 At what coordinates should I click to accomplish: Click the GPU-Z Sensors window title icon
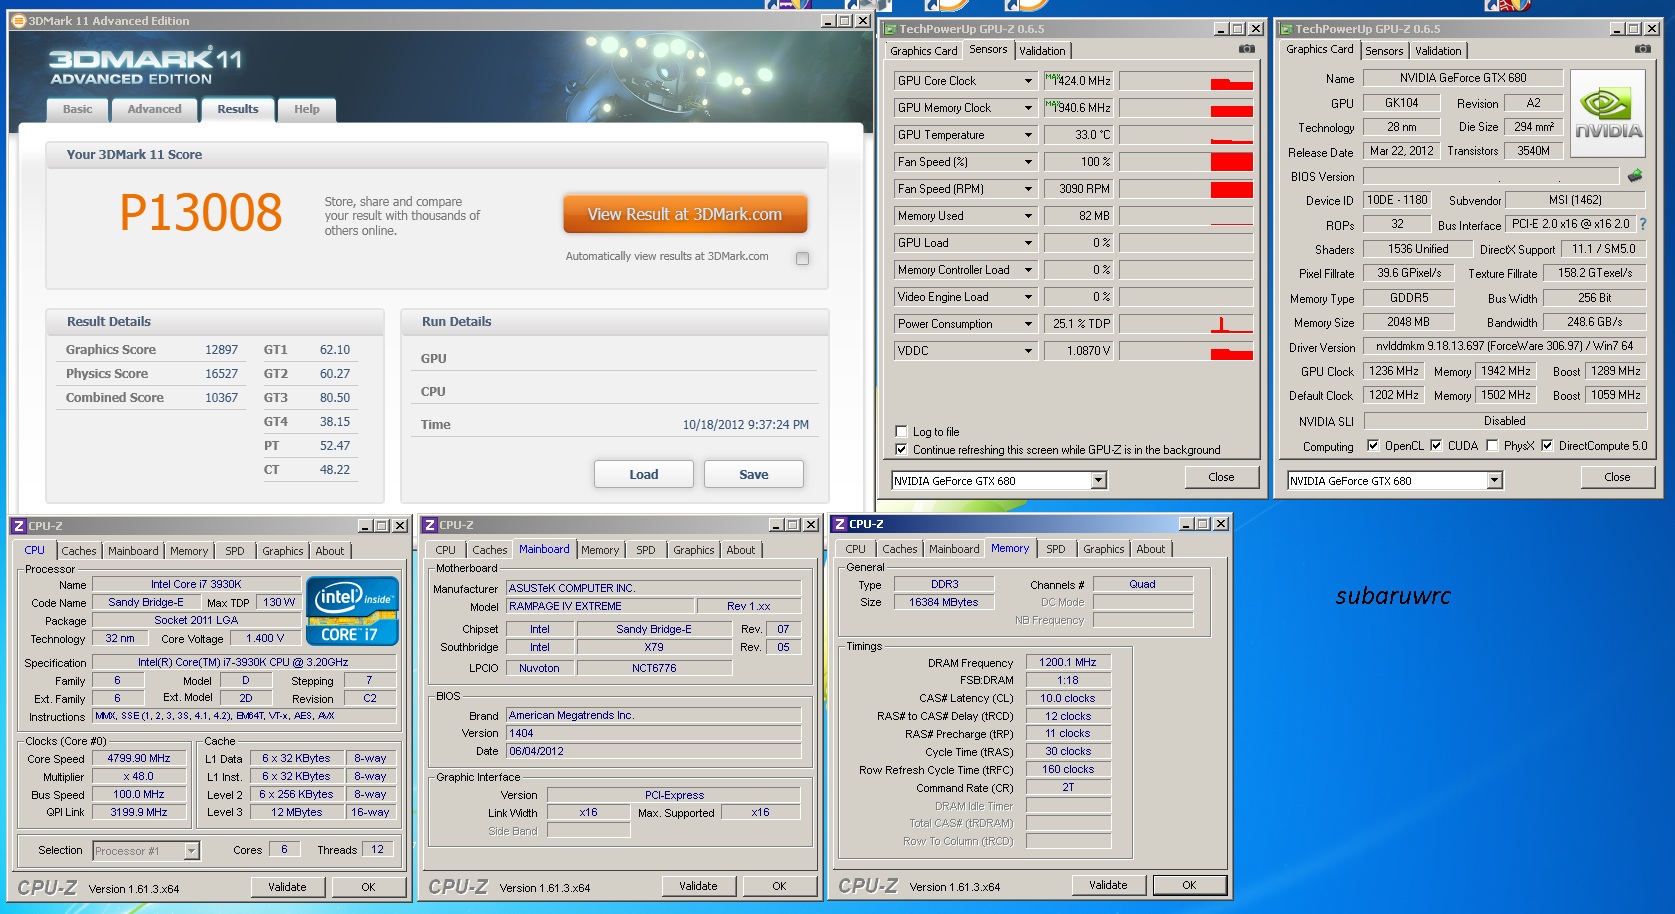click(889, 29)
